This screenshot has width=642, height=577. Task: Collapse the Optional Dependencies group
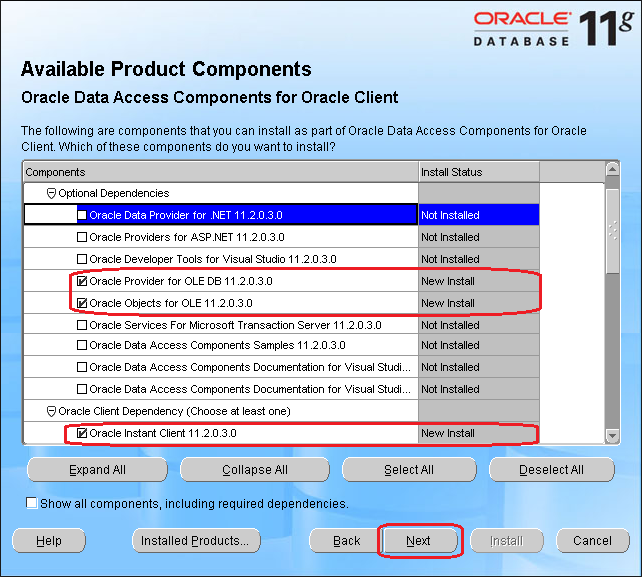tap(51, 193)
